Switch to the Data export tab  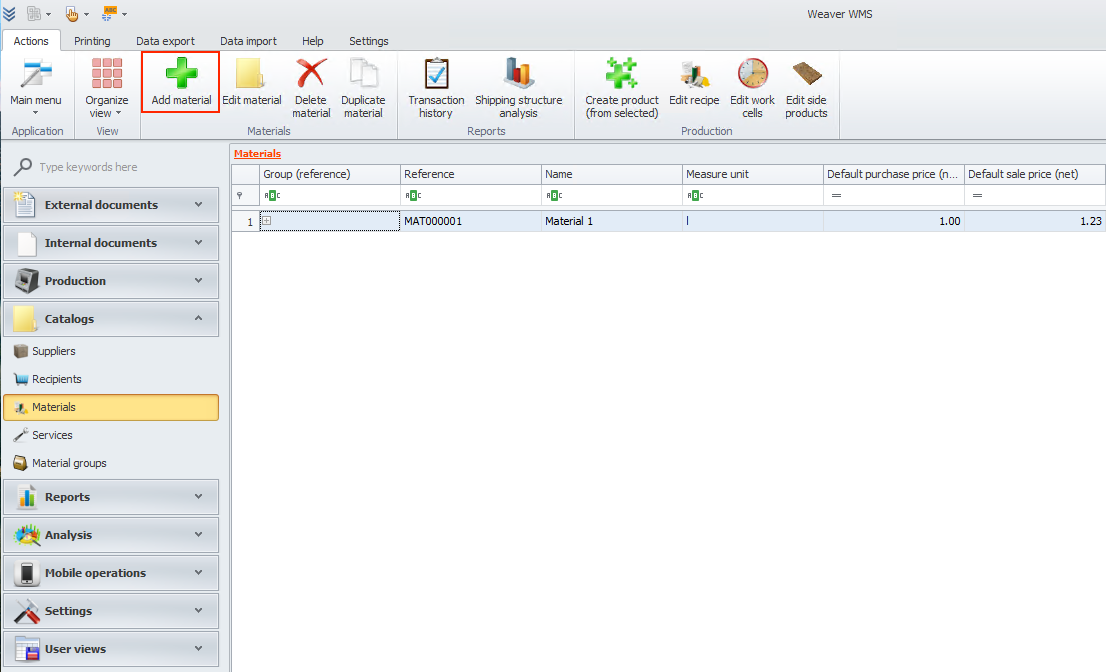[165, 41]
